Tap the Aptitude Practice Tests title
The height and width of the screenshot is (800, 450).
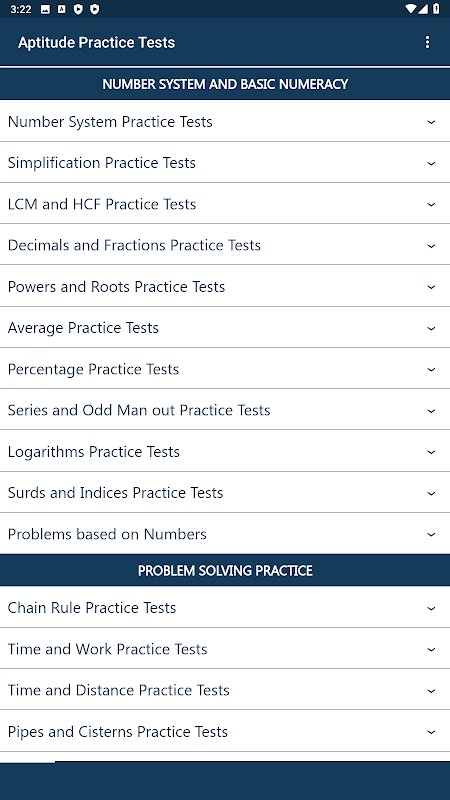[96, 42]
